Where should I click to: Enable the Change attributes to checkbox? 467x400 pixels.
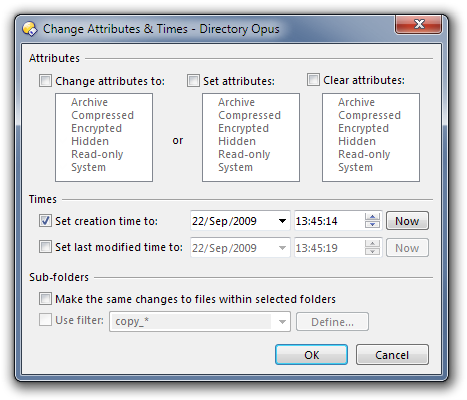coord(45,81)
